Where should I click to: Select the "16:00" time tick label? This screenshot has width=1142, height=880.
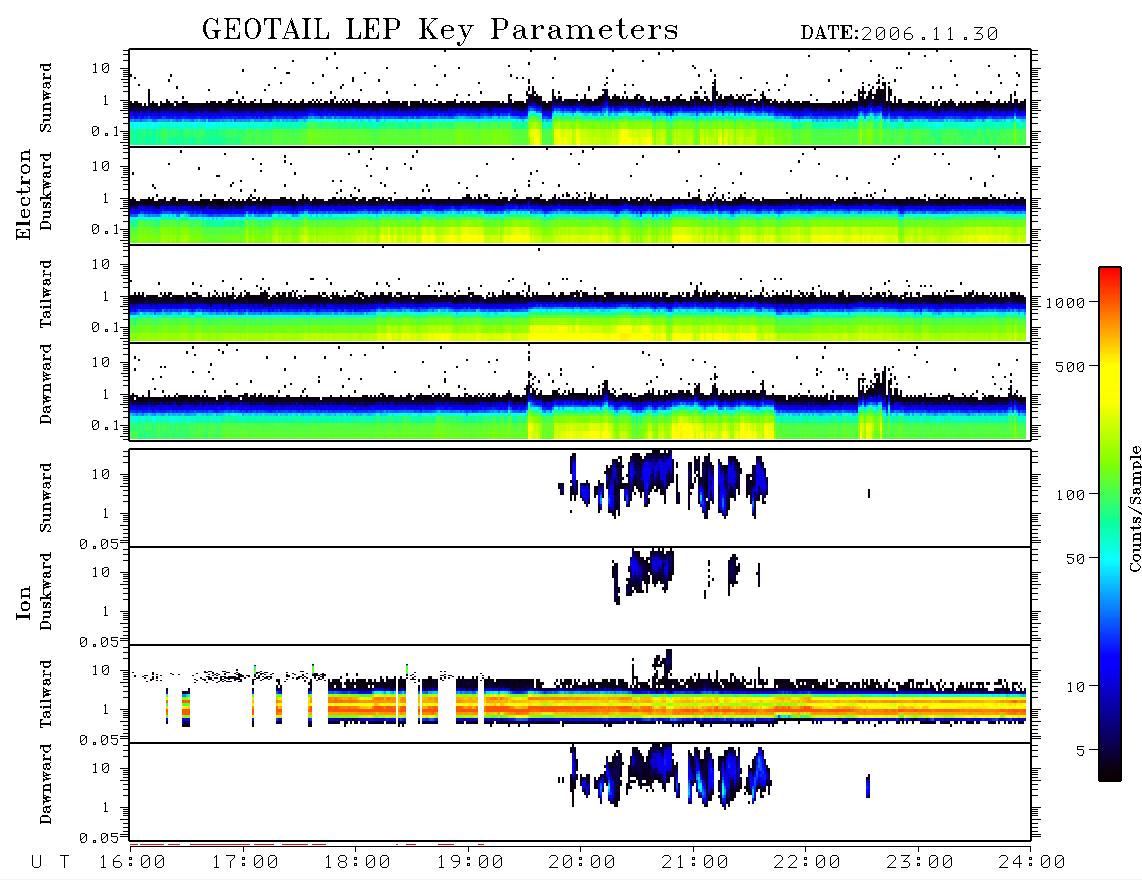[133, 863]
